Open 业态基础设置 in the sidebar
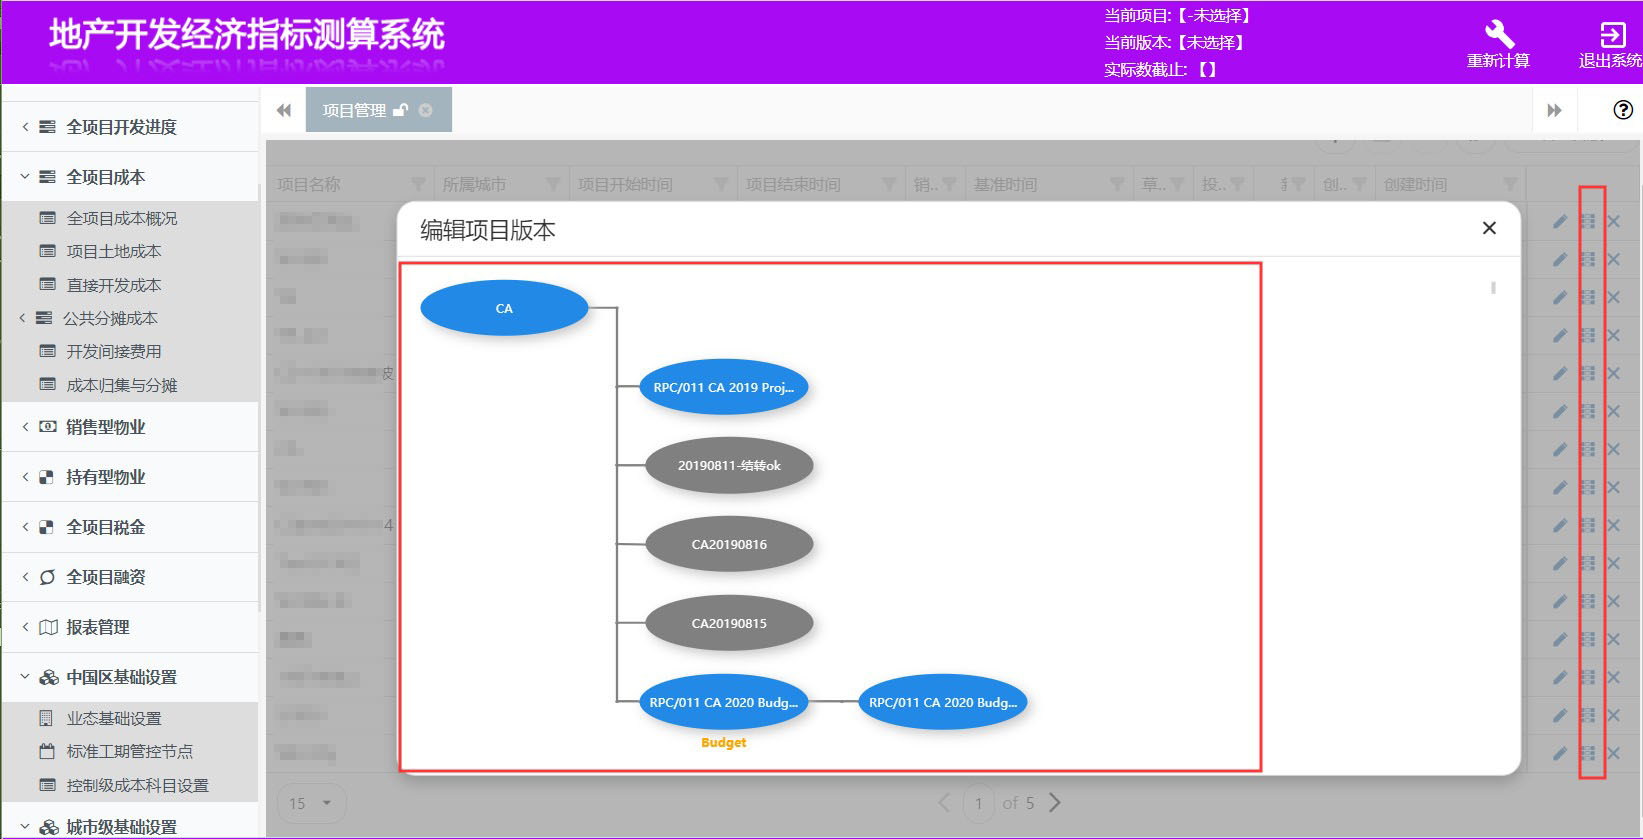Screen dimensions: 1643x839 pos(113,718)
